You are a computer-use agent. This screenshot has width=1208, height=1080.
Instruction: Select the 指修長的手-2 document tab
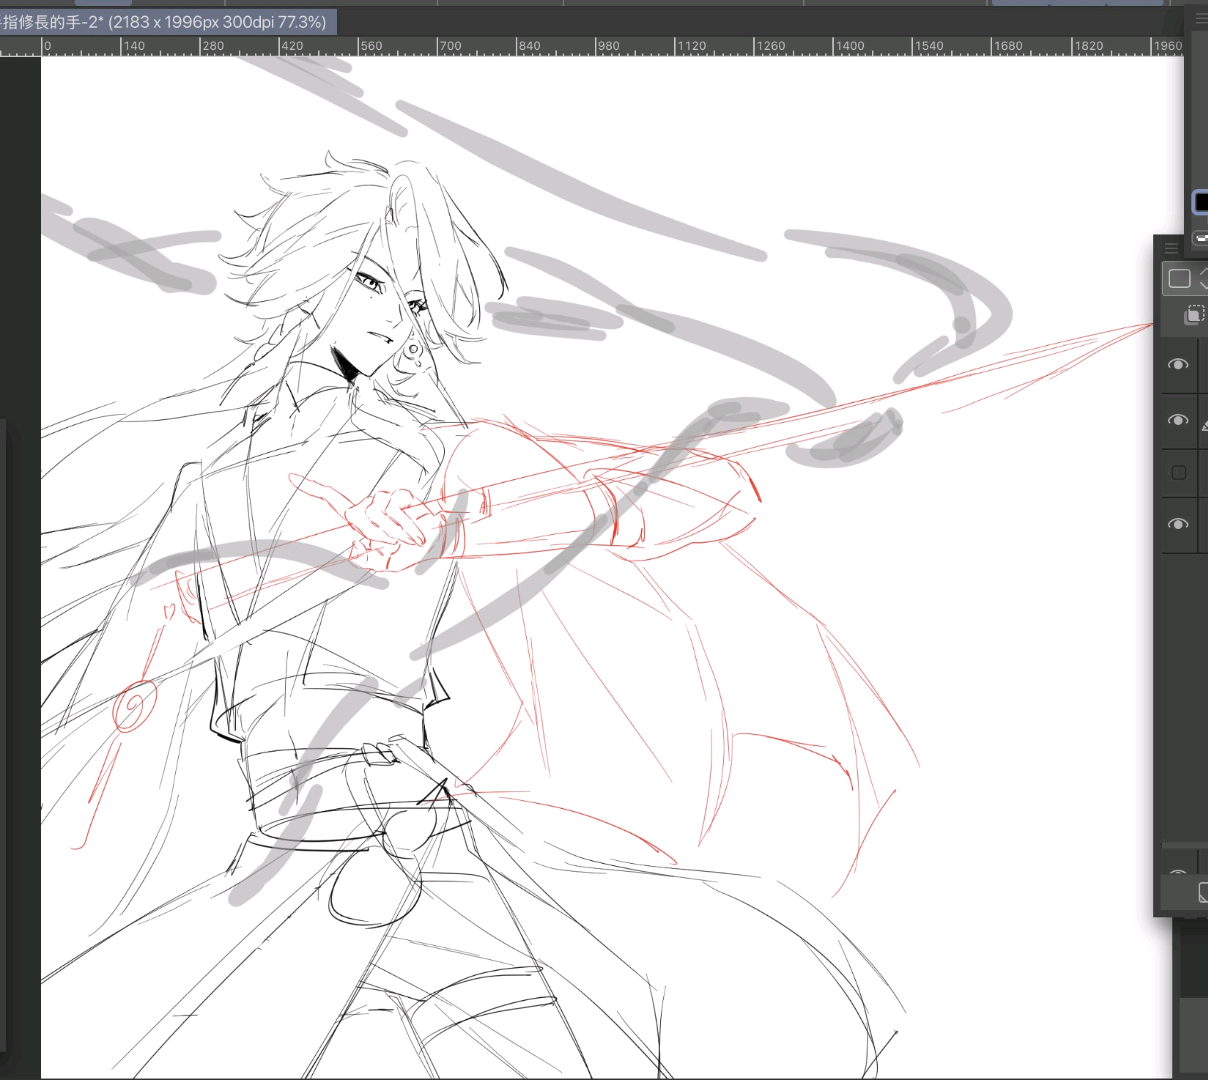[165, 21]
